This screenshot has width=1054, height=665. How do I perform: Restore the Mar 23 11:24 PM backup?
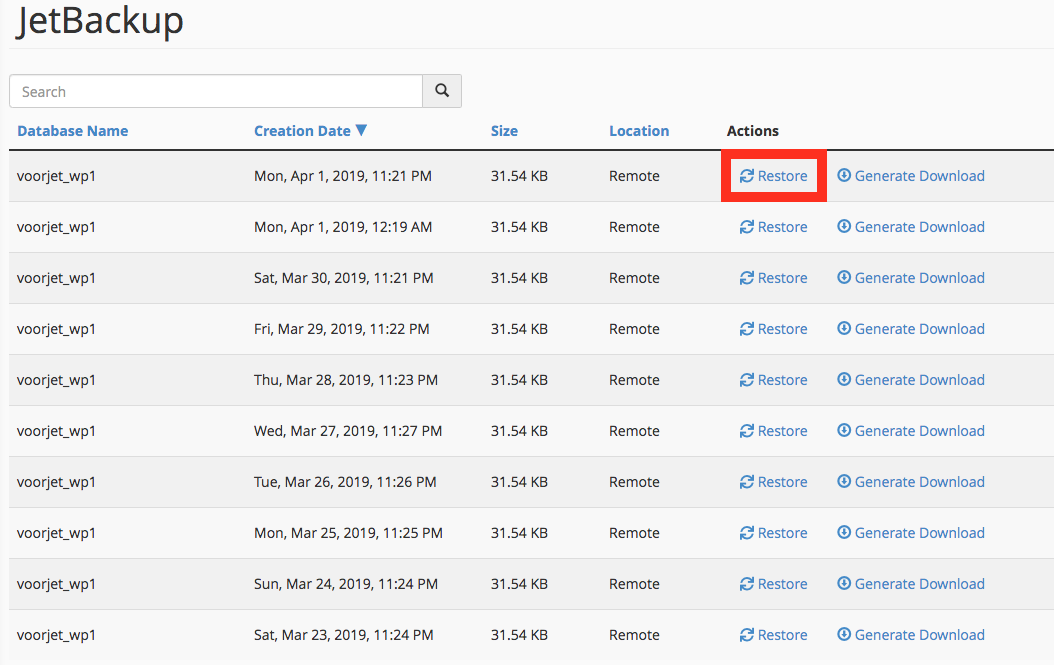click(774, 635)
